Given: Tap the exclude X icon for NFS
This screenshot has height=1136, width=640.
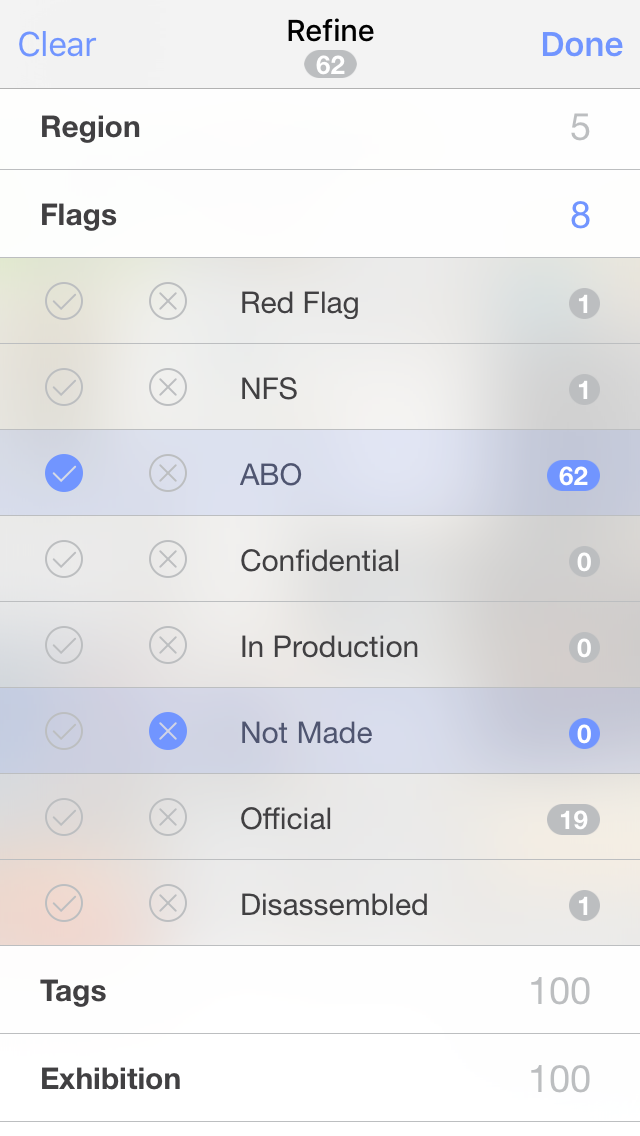Looking at the screenshot, I should point(168,387).
